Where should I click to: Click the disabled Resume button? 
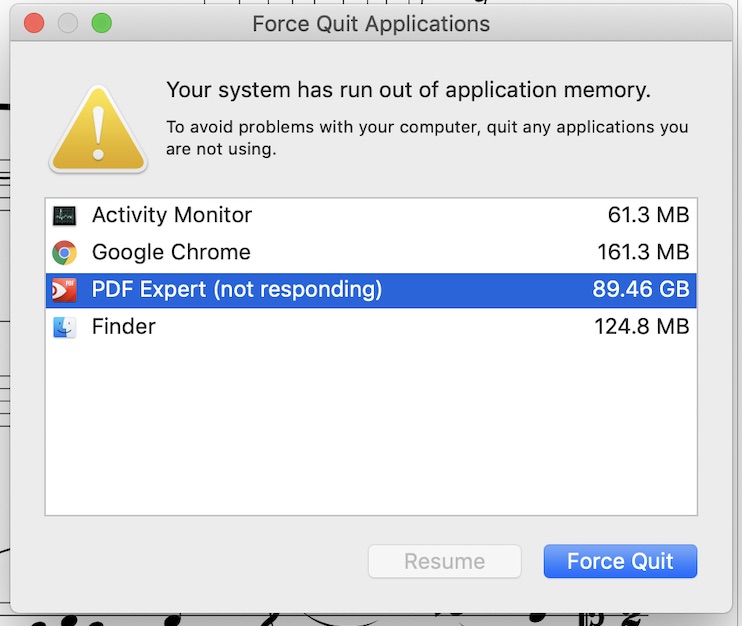(x=444, y=561)
